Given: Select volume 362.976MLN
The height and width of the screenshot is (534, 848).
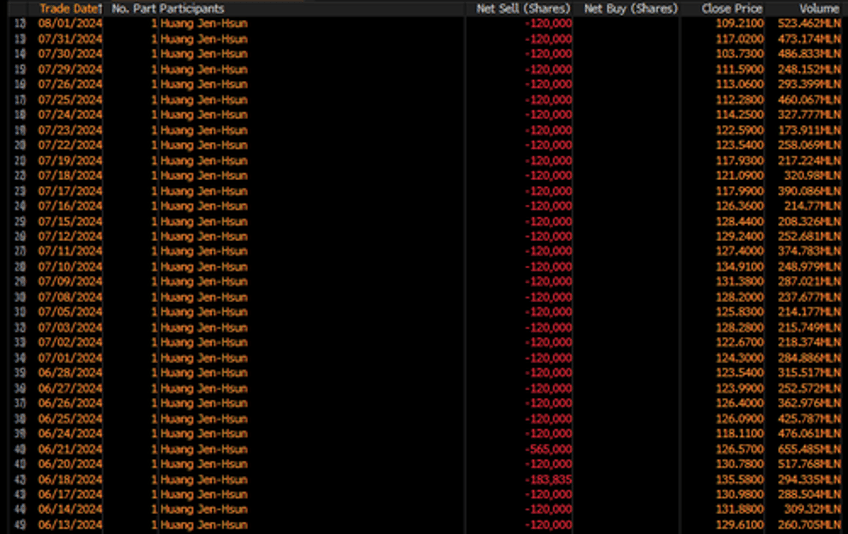Looking at the screenshot, I should pyautogui.click(x=810, y=403).
